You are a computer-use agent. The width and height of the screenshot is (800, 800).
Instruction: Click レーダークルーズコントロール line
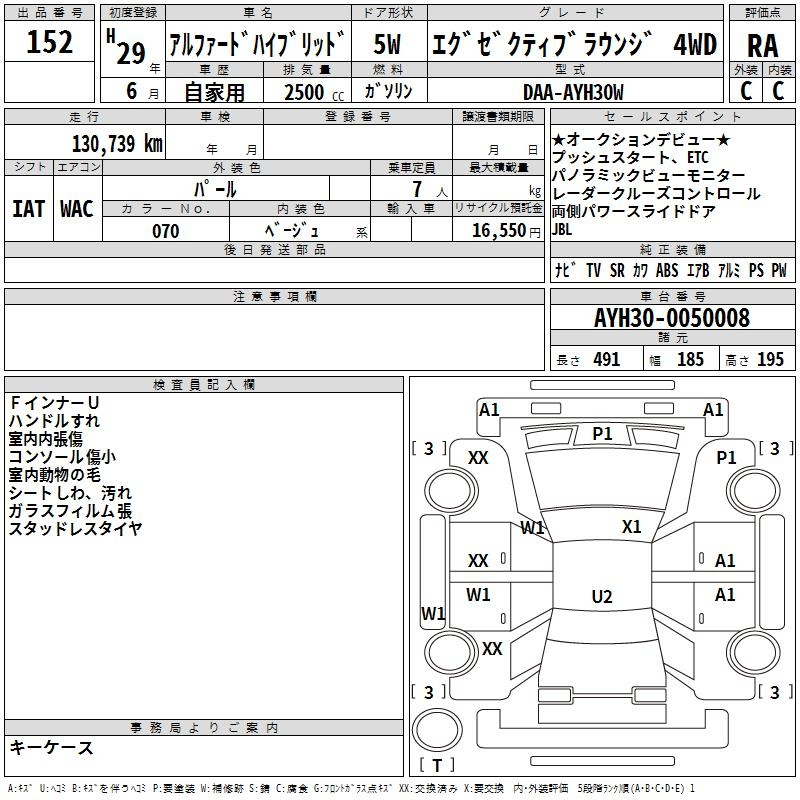(656, 193)
